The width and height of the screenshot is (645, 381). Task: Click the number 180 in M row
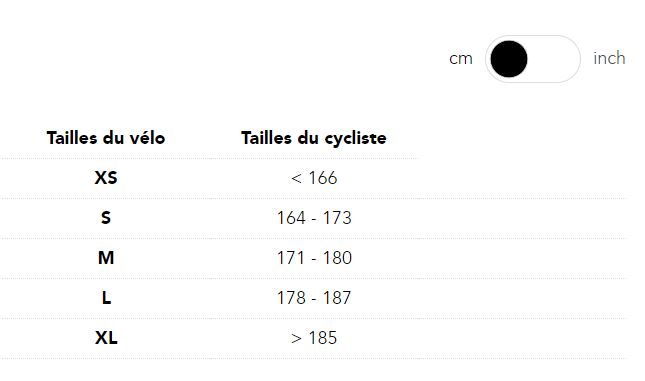click(x=337, y=258)
